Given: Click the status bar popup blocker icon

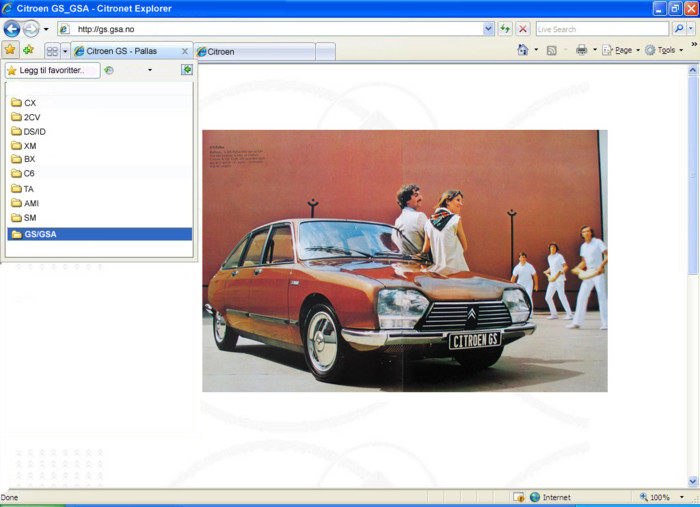Looking at the screenshot, I should (518, 497).
